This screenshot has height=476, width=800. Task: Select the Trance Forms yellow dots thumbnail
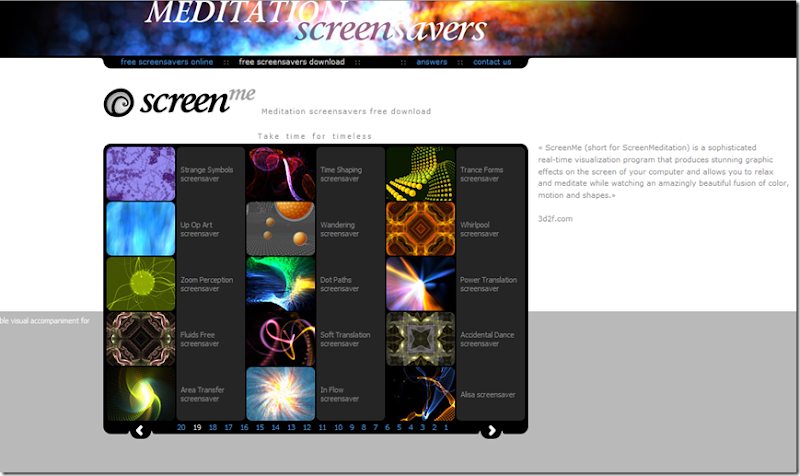[420, 173]
